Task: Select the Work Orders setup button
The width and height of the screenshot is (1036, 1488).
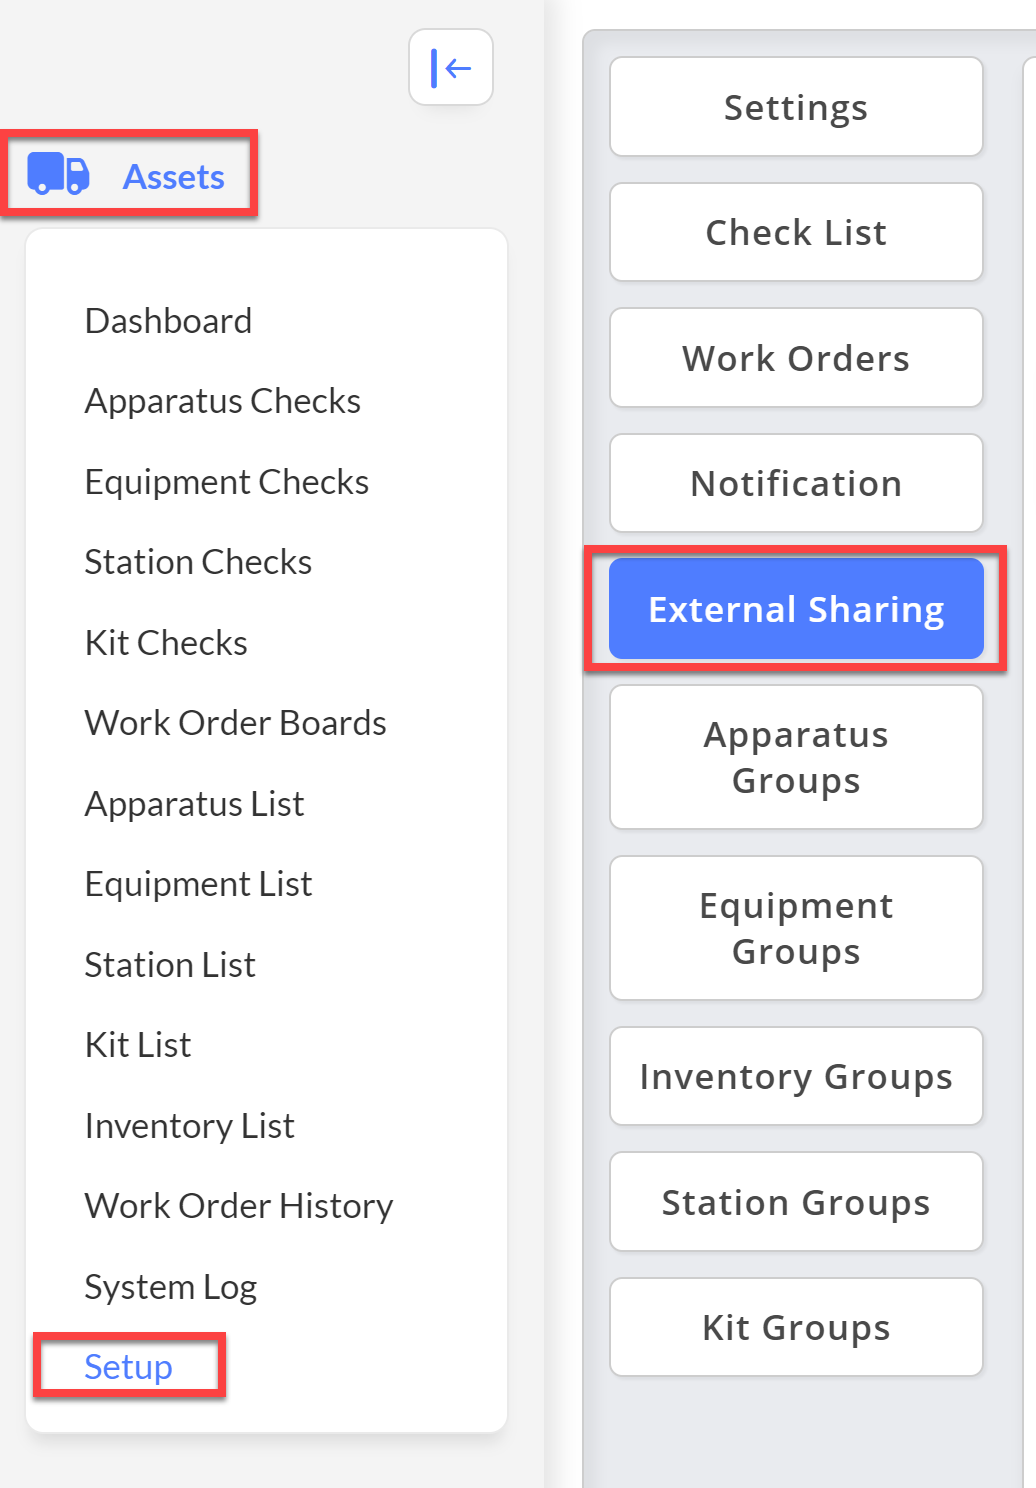Action: 796,358
